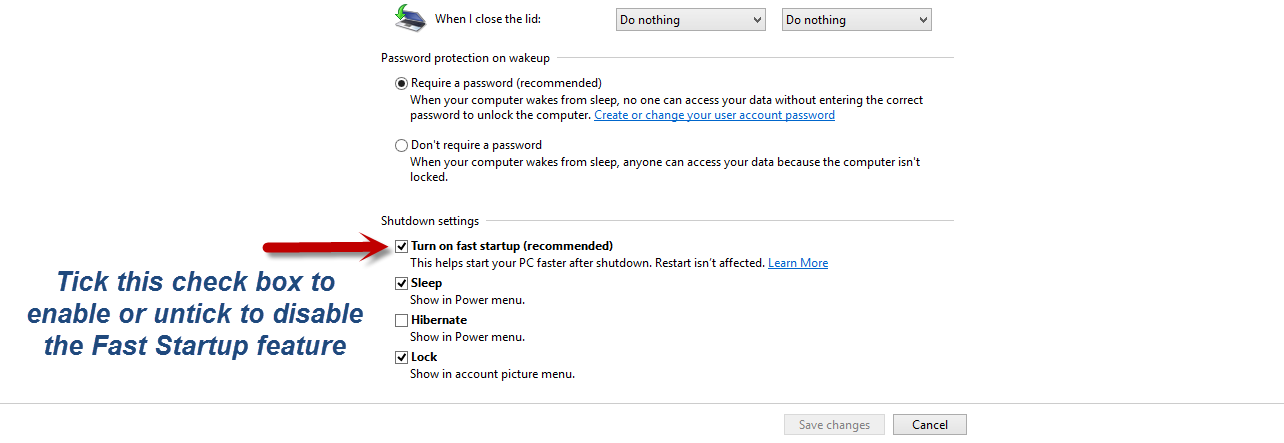
Task: Open the first 'Do nothing' lid dropdown
Action: pyautogui.click(x=690, y=20)
